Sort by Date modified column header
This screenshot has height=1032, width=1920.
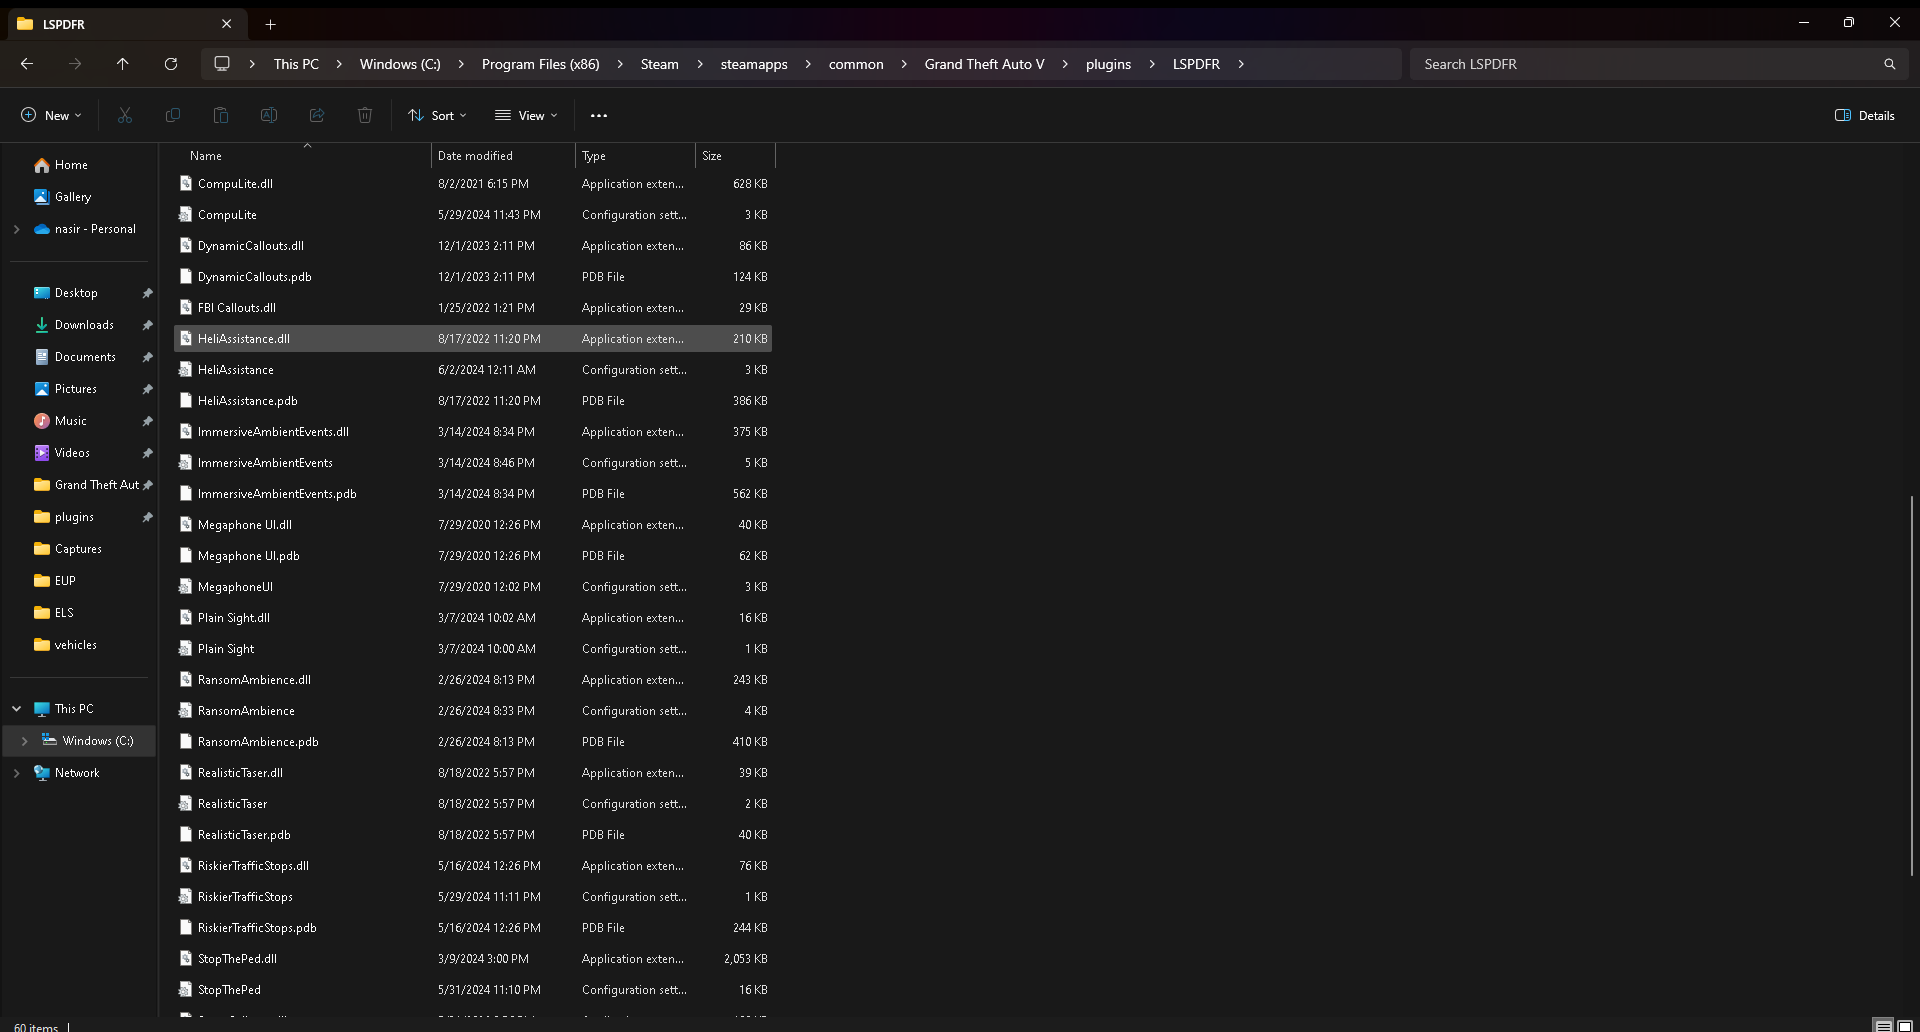pos(503,156)
